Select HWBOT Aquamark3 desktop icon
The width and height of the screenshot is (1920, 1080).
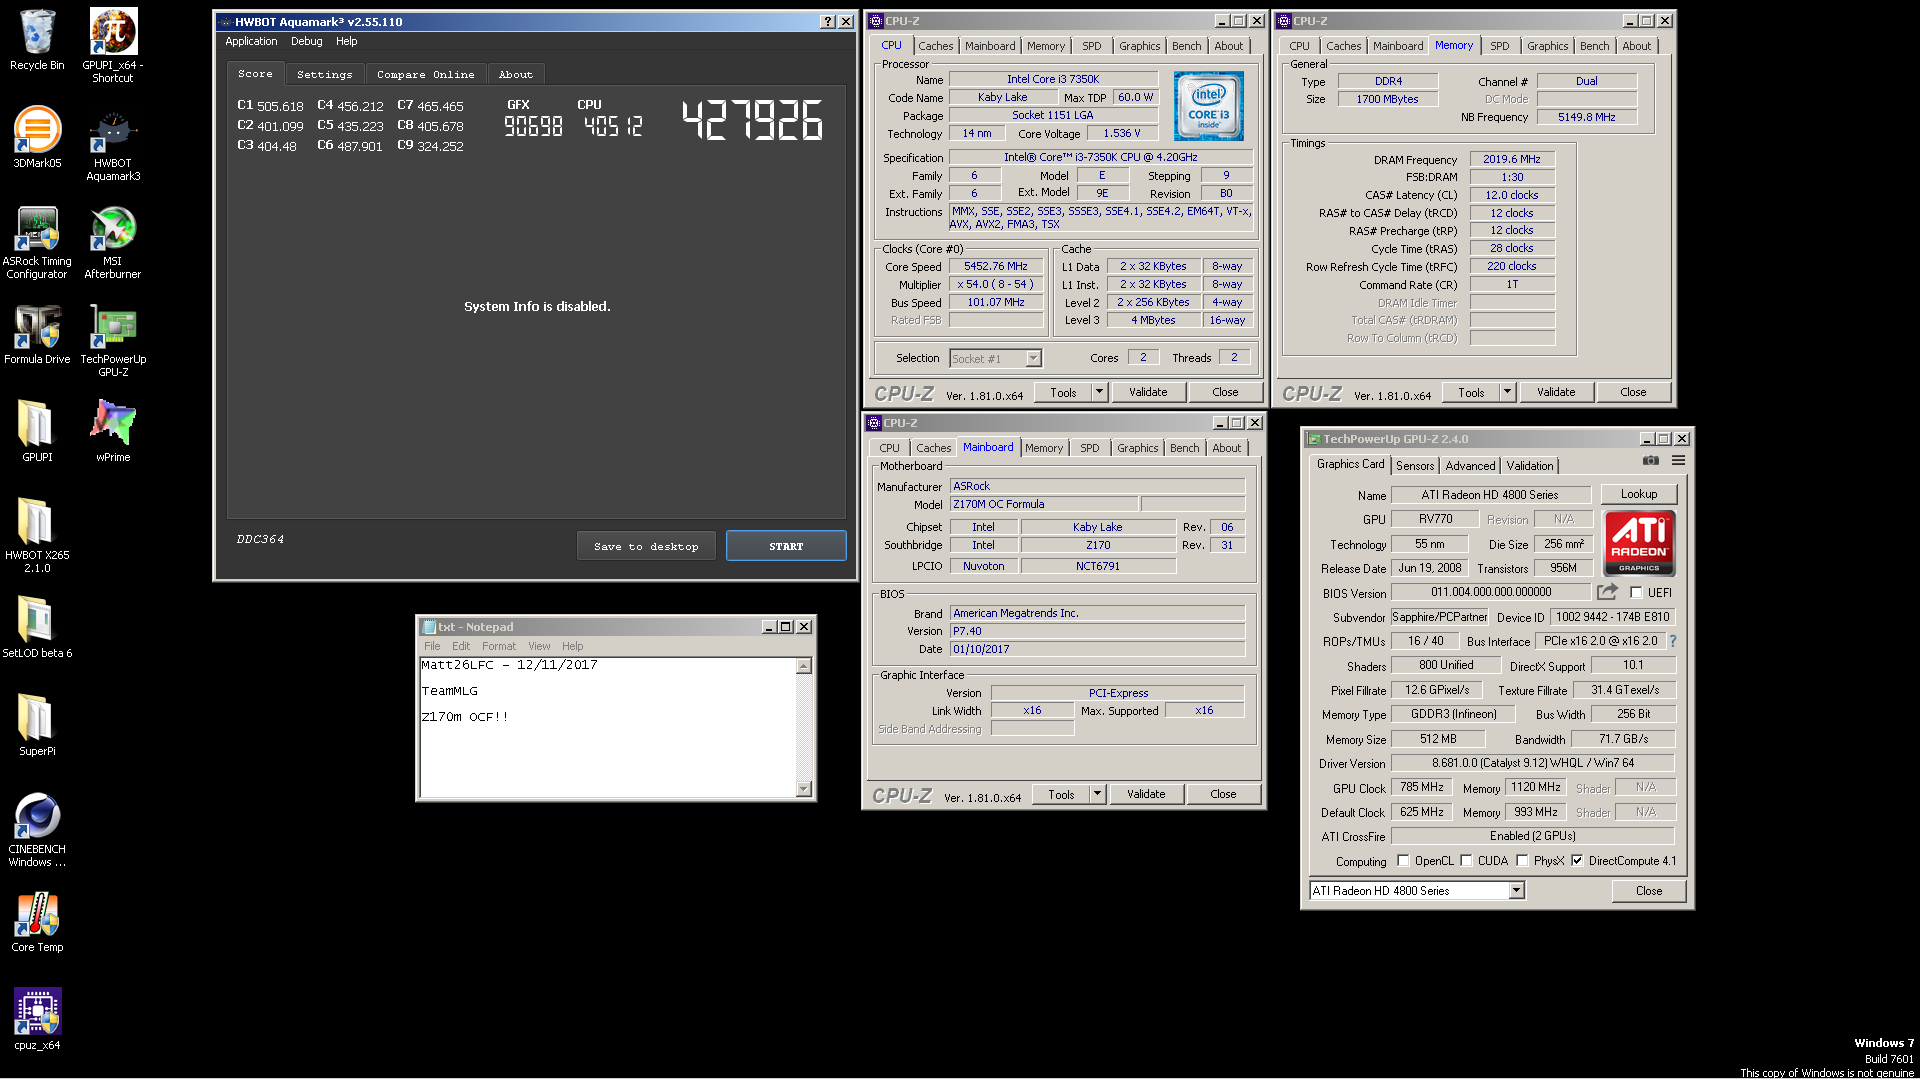click(x=113, y=145)
